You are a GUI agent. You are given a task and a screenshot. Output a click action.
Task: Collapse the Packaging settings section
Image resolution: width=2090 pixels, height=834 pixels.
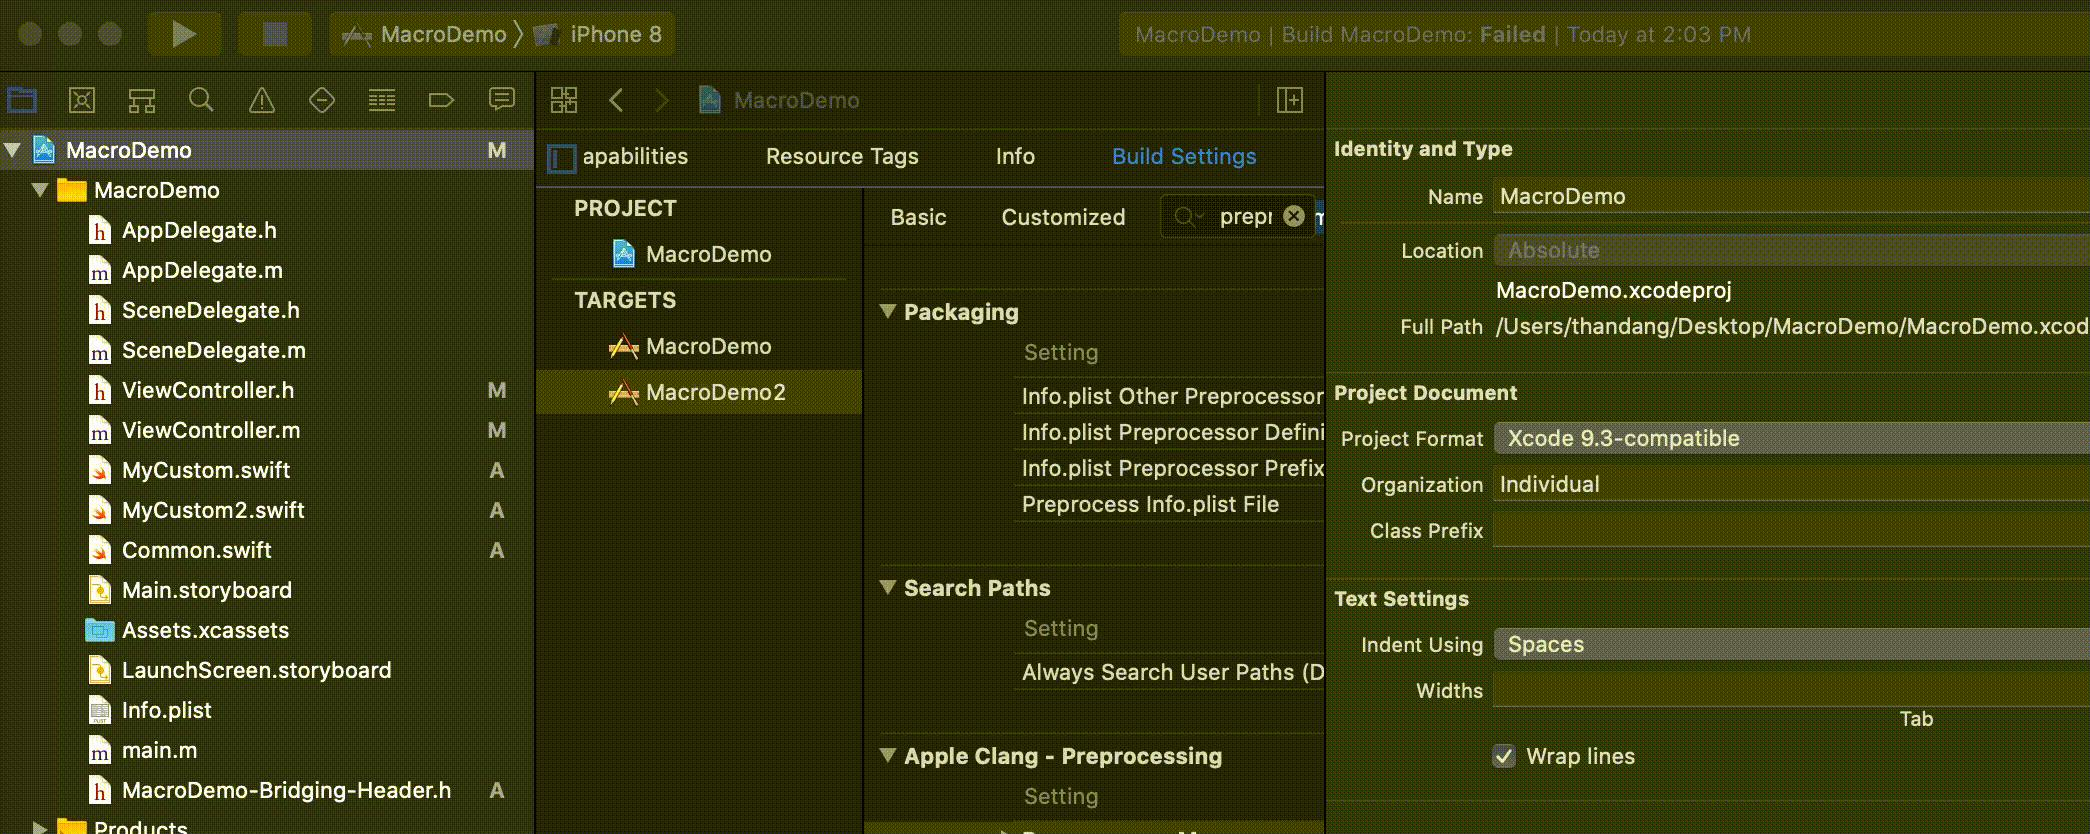coord(887,311)
